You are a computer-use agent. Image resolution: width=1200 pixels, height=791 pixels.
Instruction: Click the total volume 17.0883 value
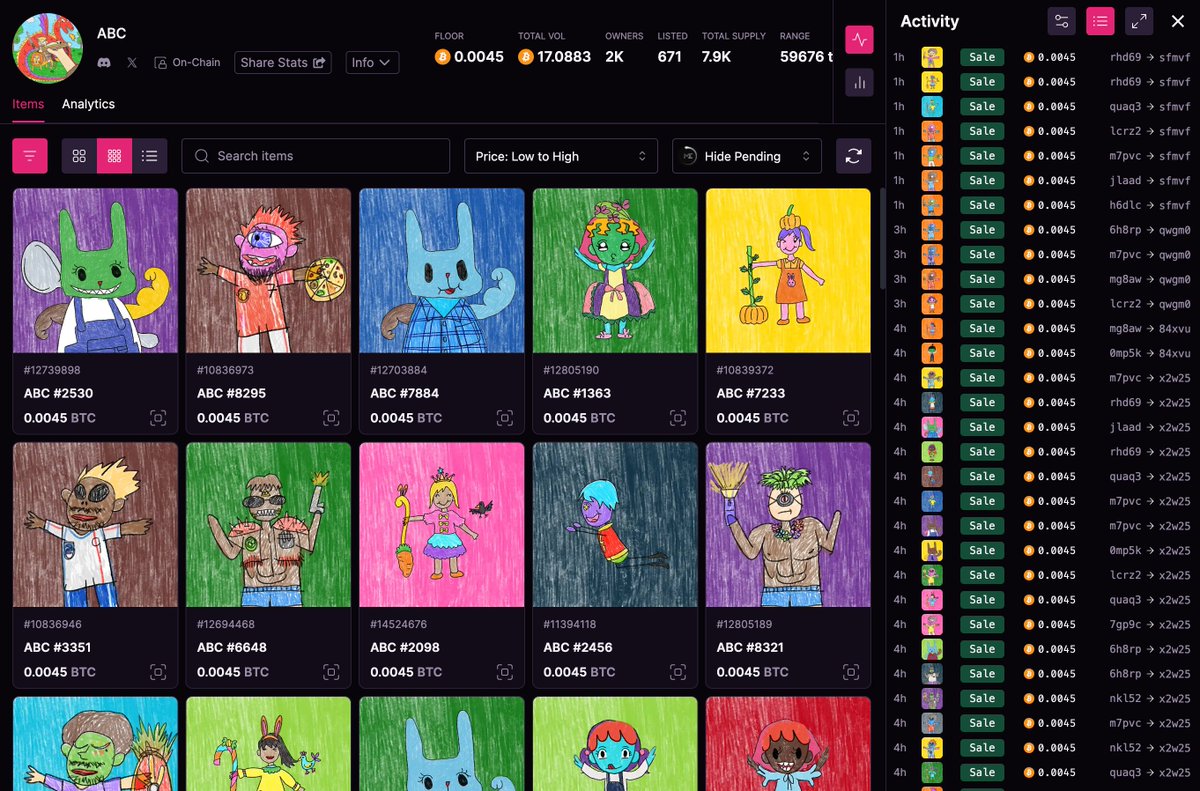(x=564, y=57)
